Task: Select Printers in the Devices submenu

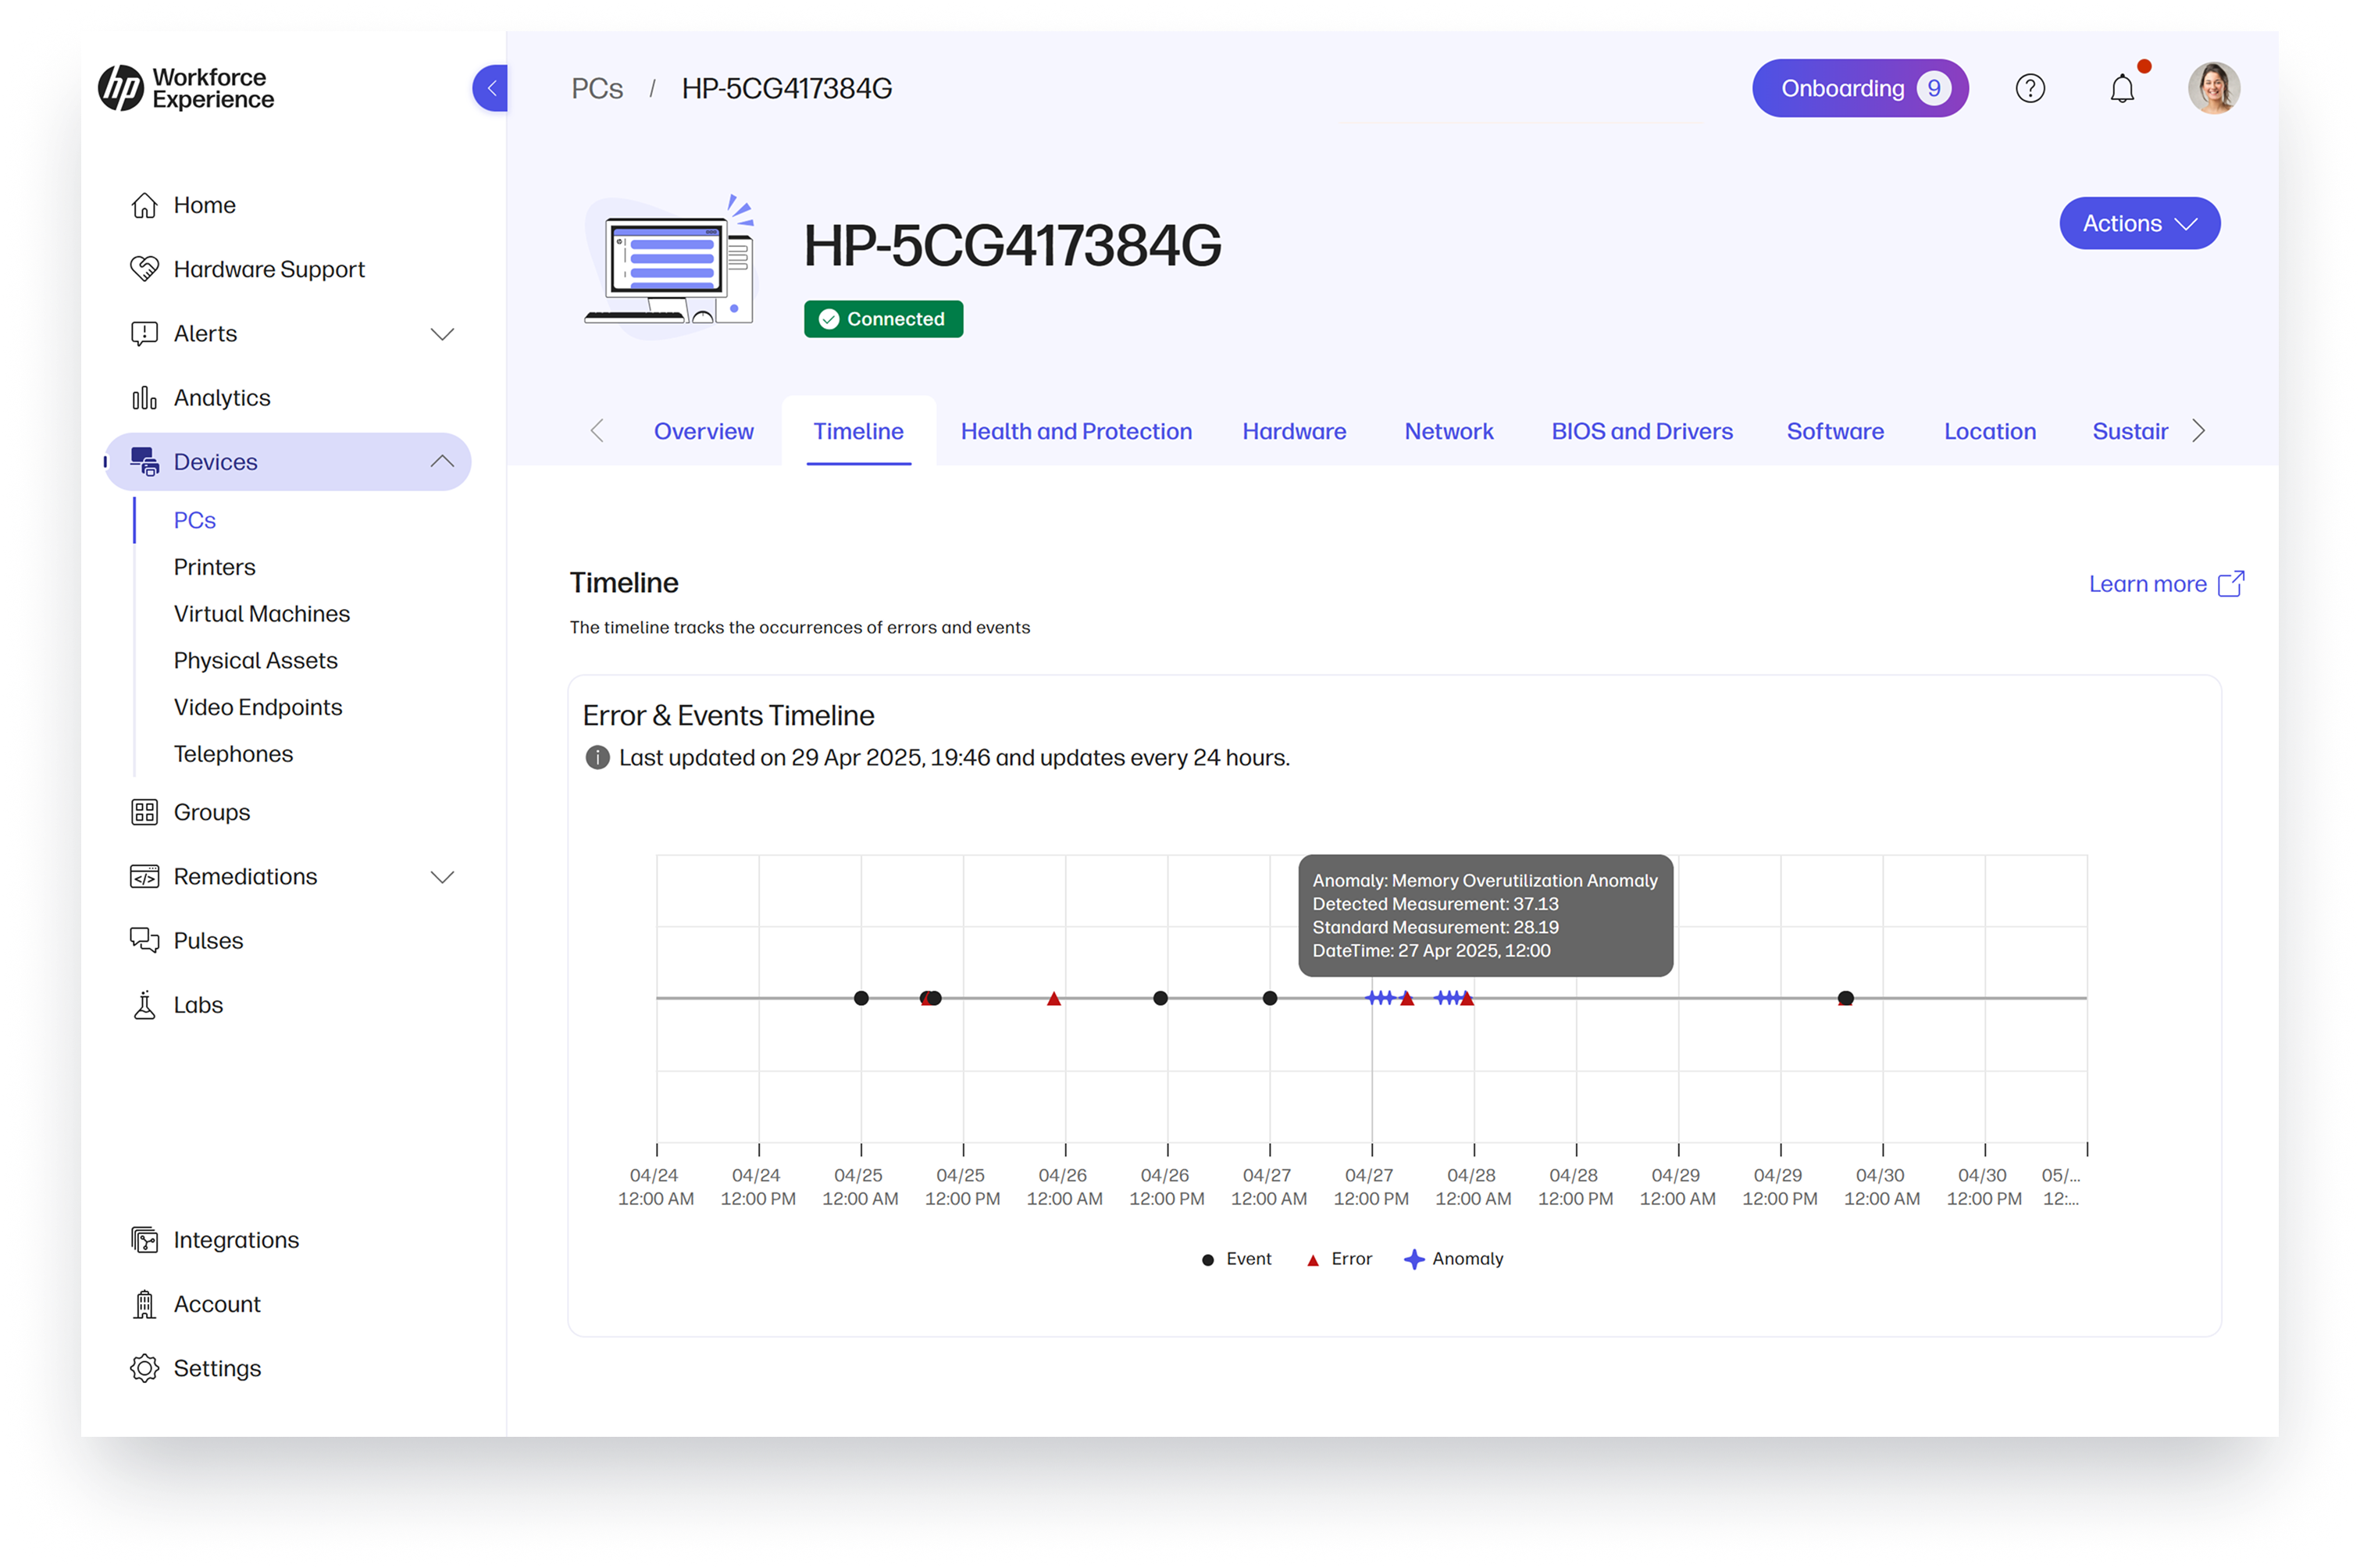Action: 215,567
